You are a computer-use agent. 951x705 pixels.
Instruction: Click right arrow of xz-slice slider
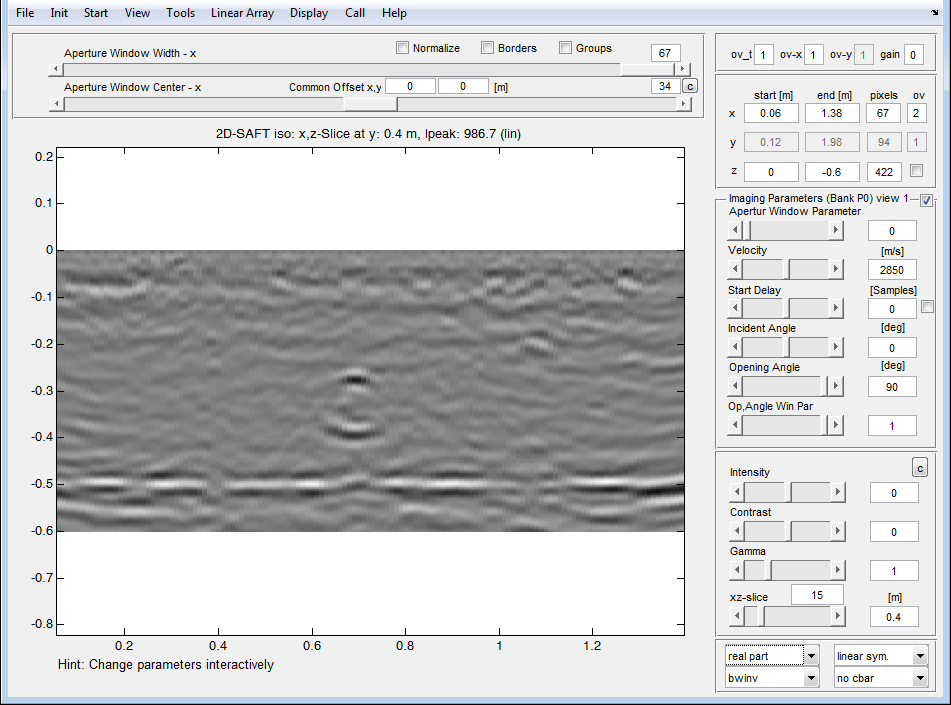point(838,616)
